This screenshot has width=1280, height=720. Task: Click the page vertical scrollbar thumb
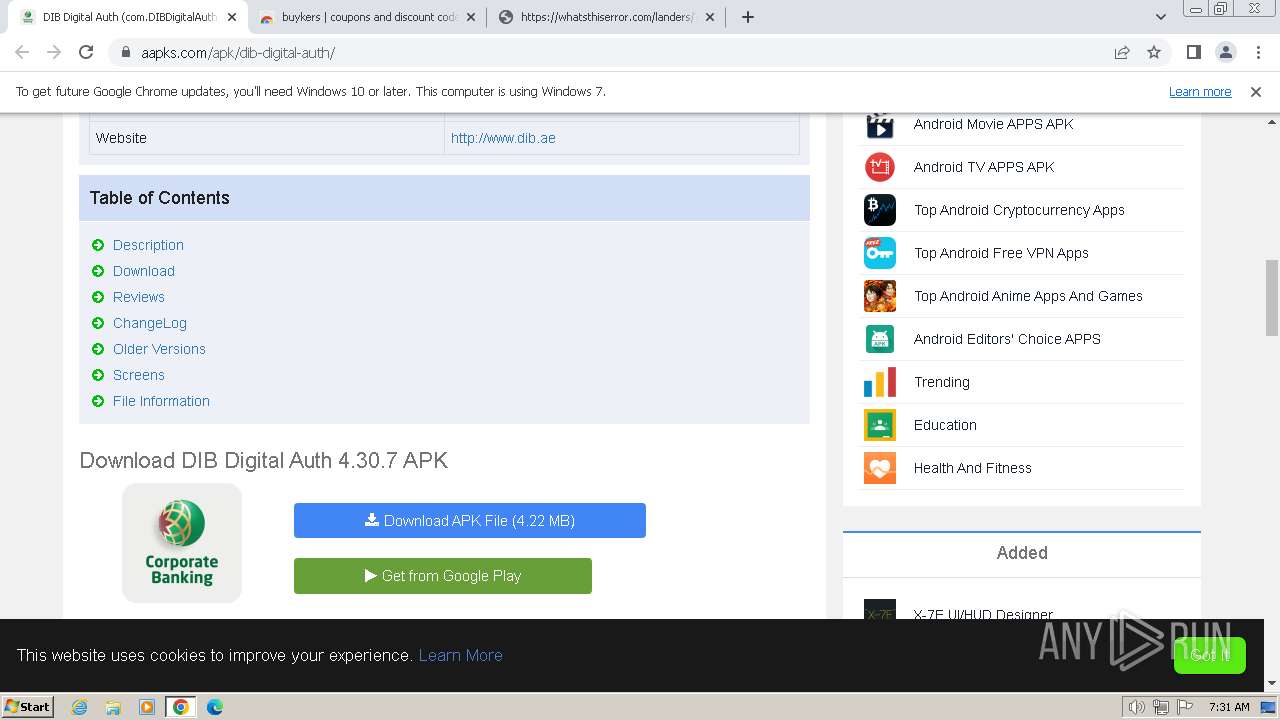(1272, 298)
